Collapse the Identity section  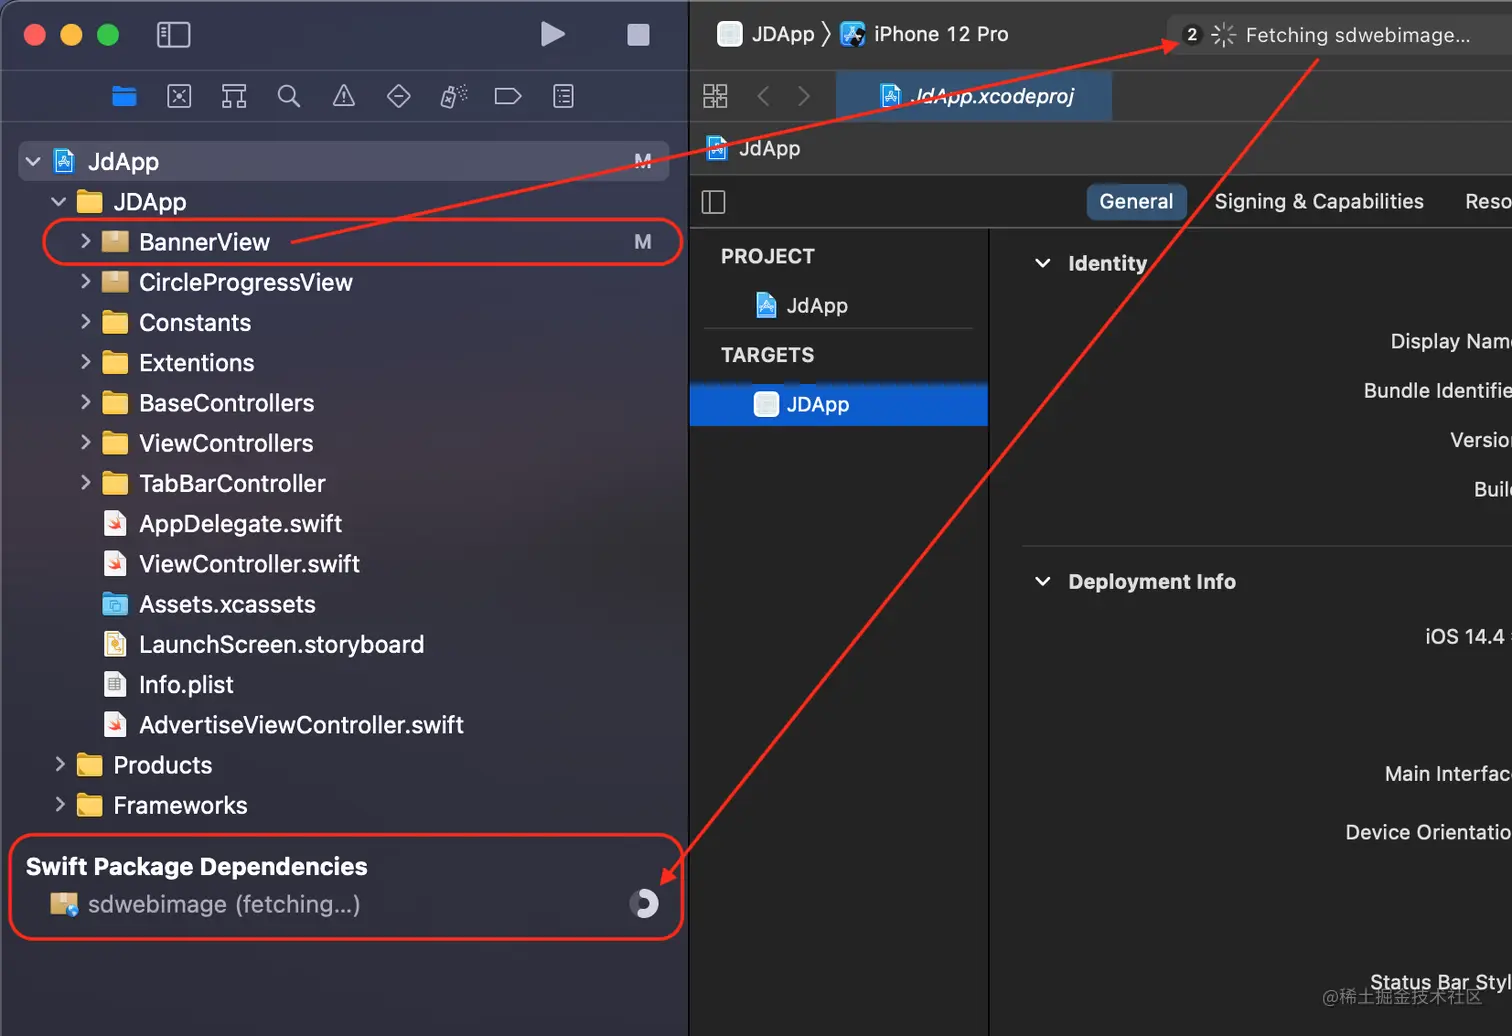point(1043,263)
